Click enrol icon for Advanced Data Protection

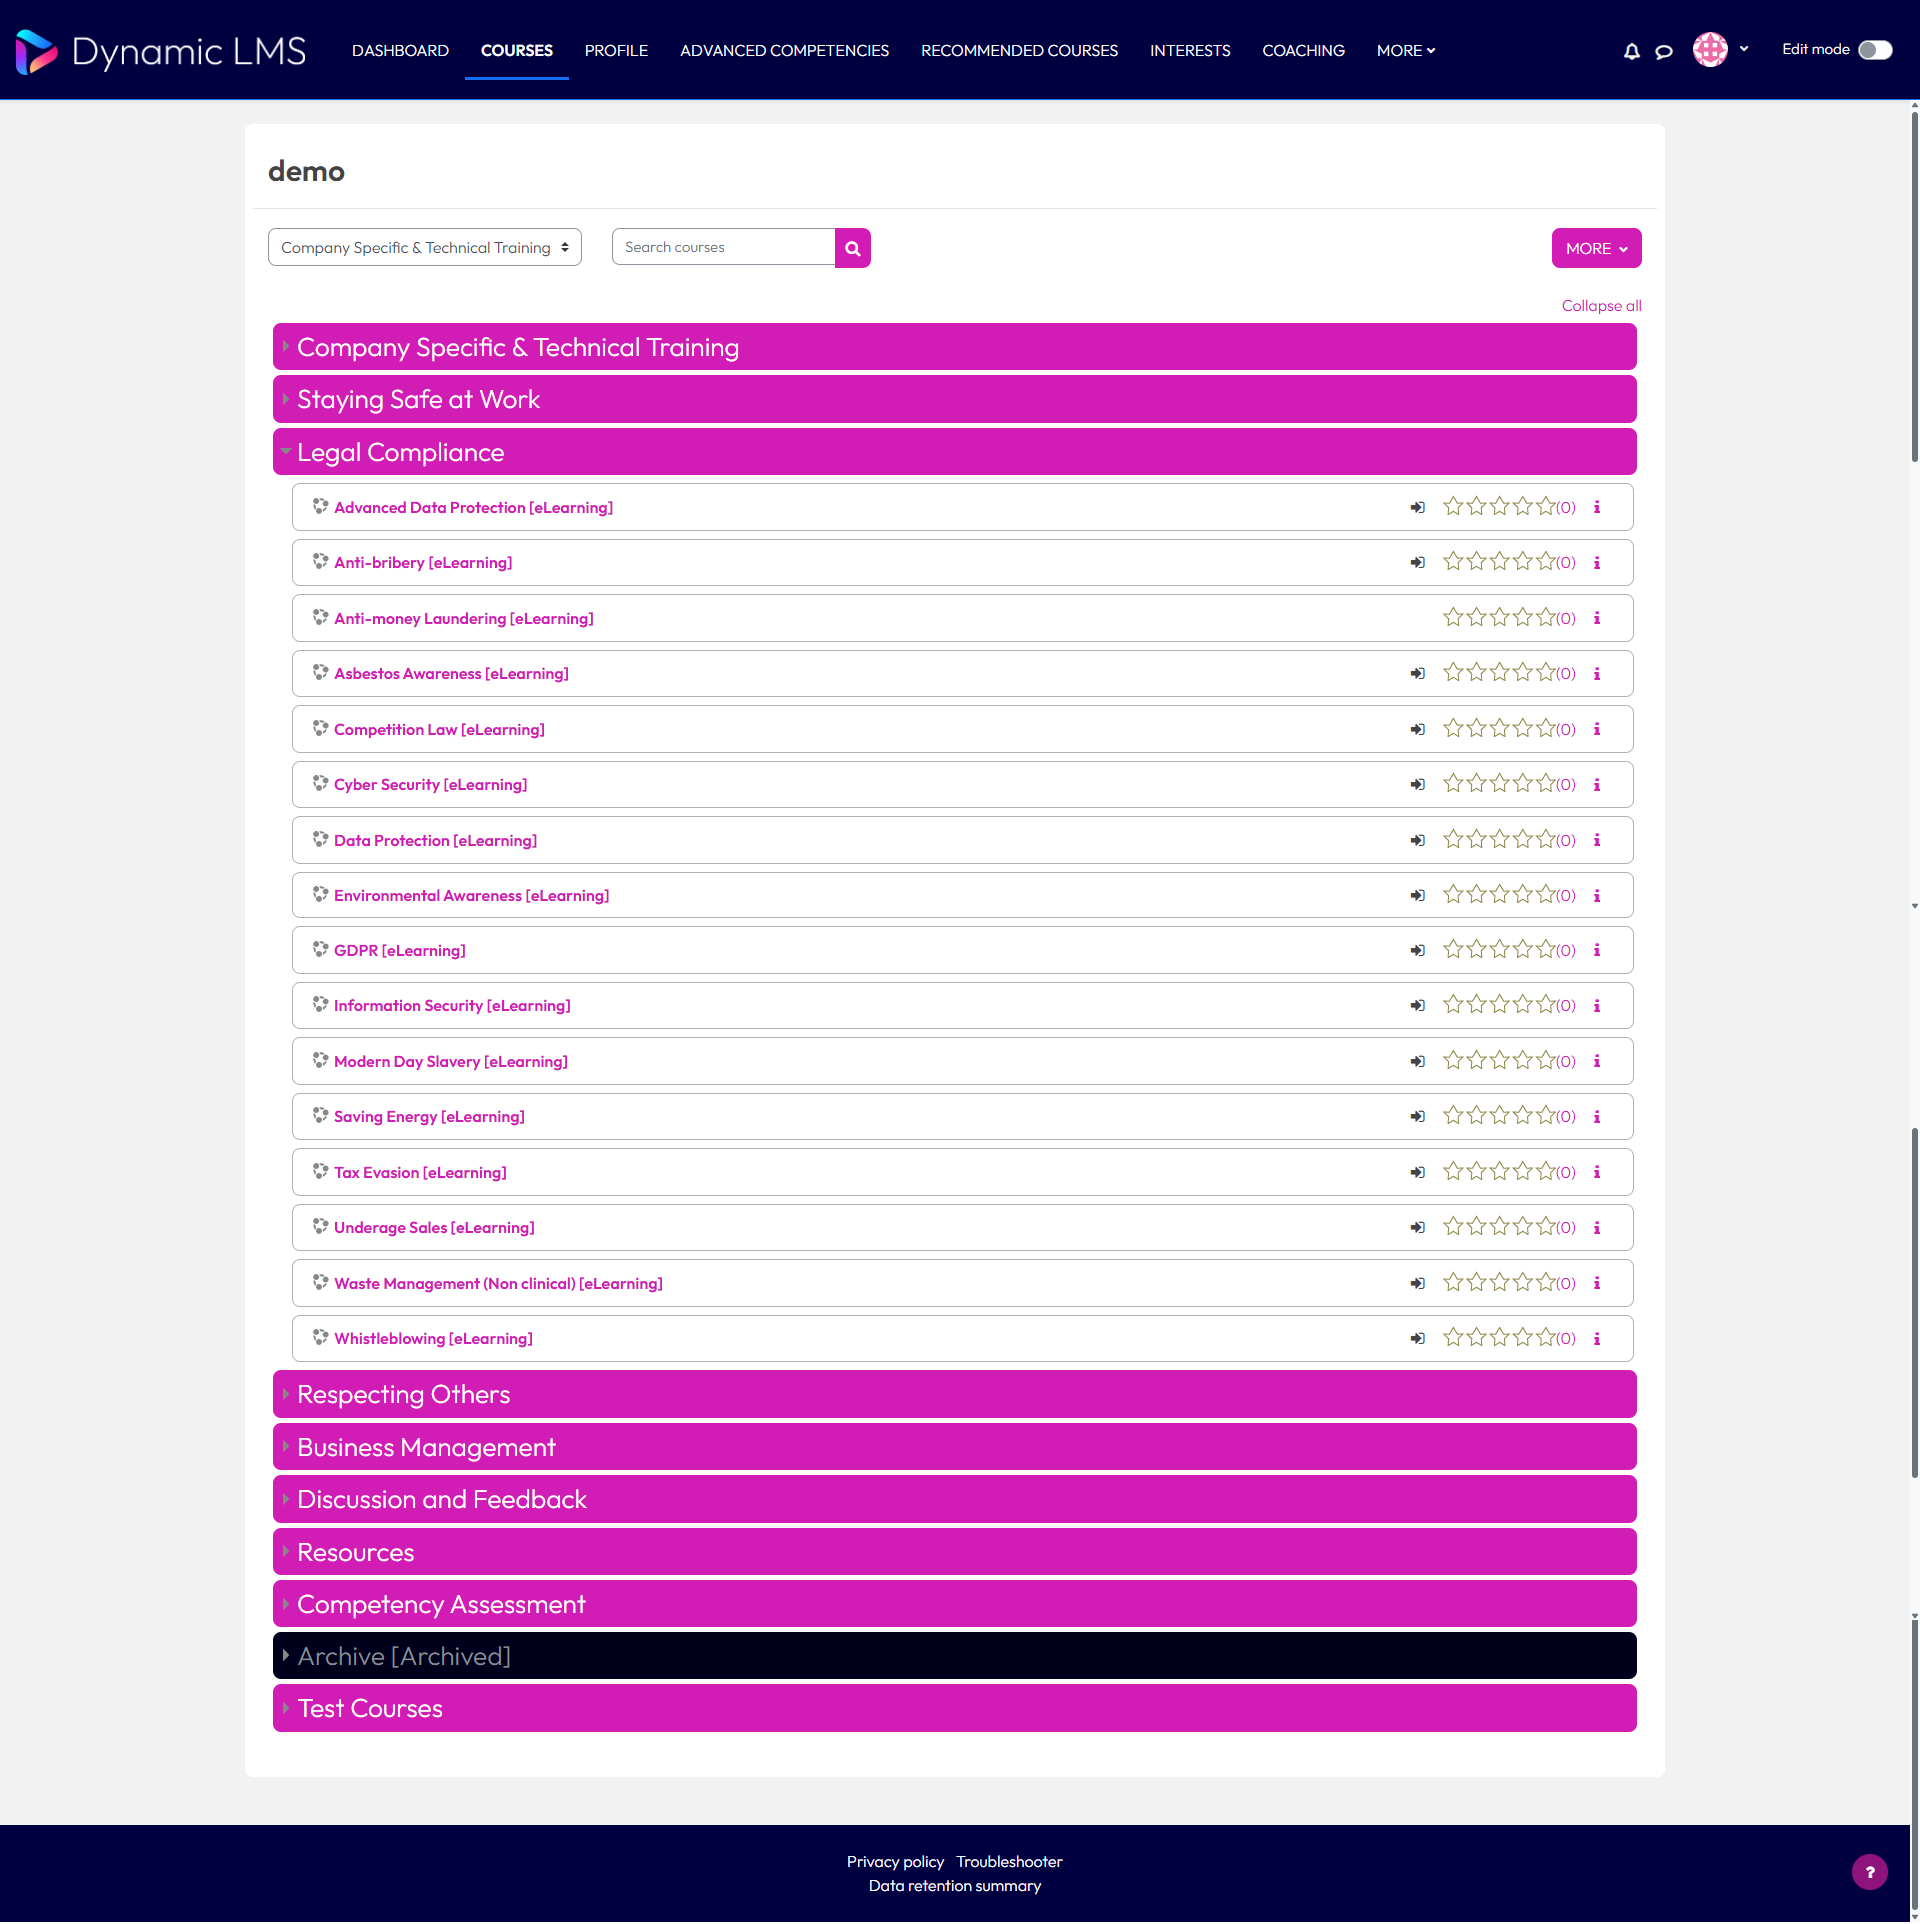pyautogui.click(x=1417, y=507)
